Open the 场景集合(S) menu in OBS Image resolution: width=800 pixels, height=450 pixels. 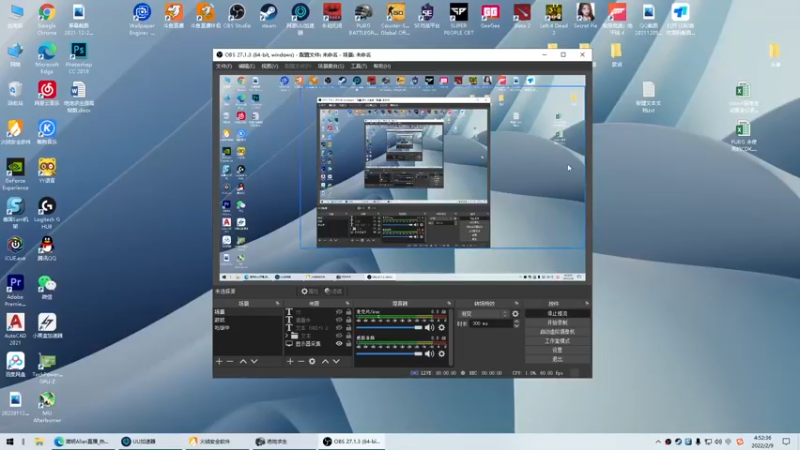331,66
